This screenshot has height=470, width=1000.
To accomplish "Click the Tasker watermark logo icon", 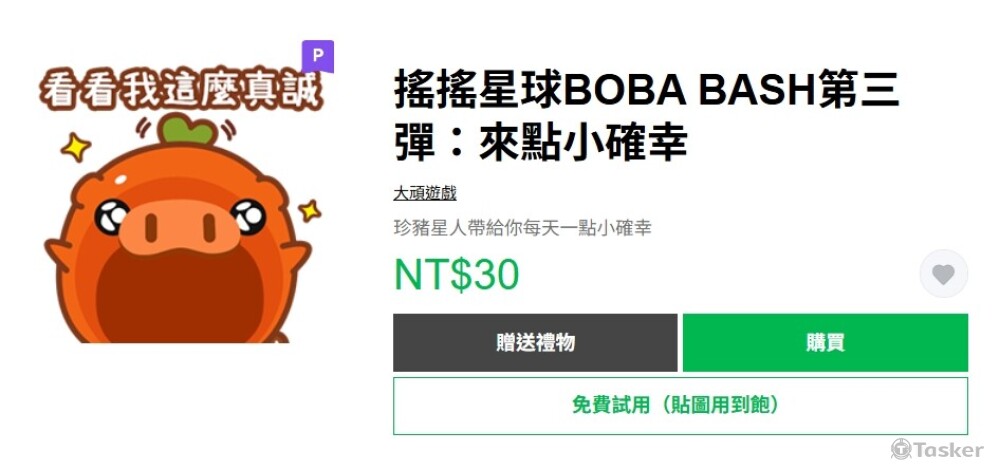I will pyautogui.click(x=901, y=450).
